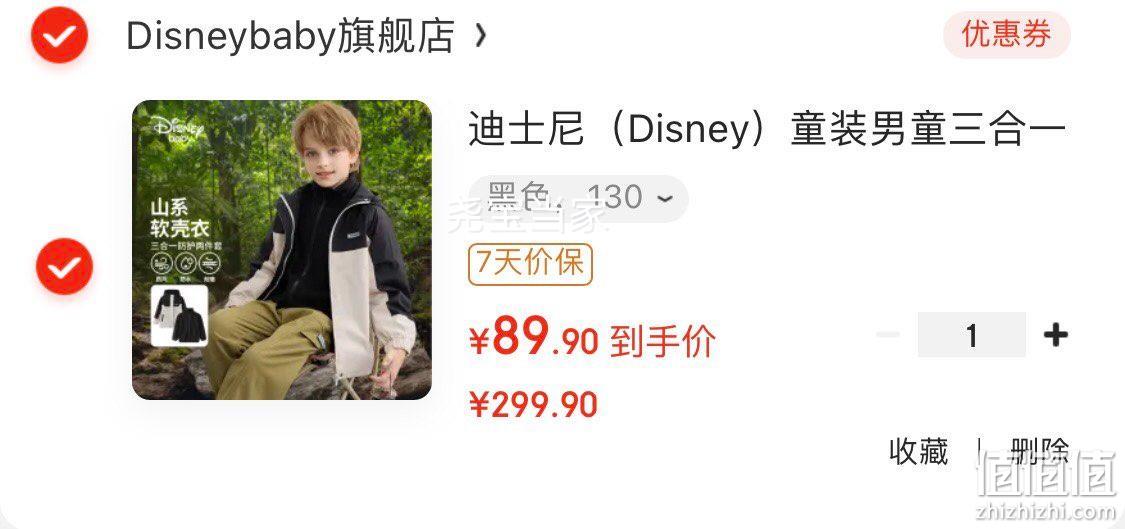Click the 值值值 zhizhizhi.com watermark logo
Screen dimensions: 1125x529
(1047, 484)
